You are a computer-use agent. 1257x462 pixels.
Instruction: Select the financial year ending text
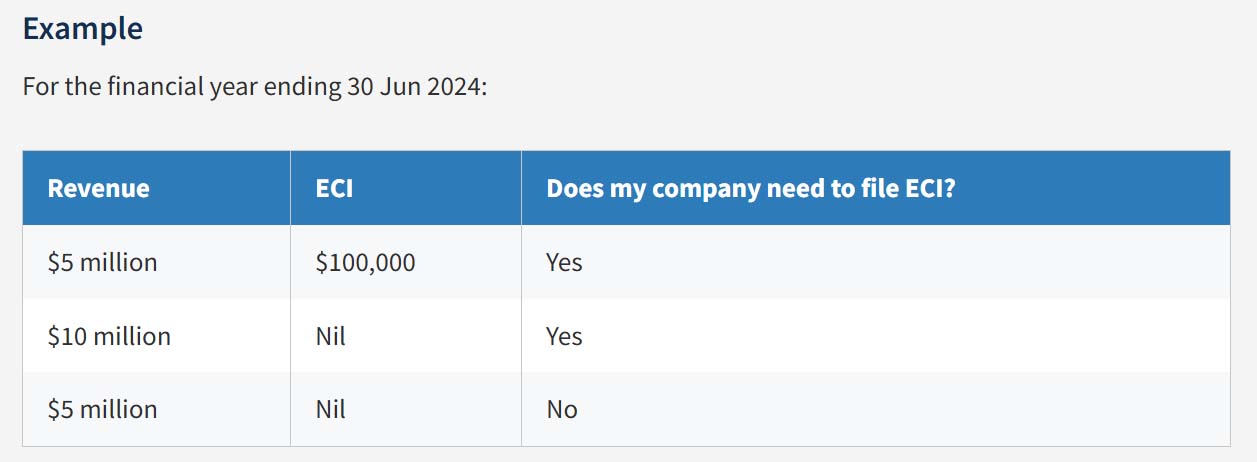pyautogui.click(x=255, y=85)
